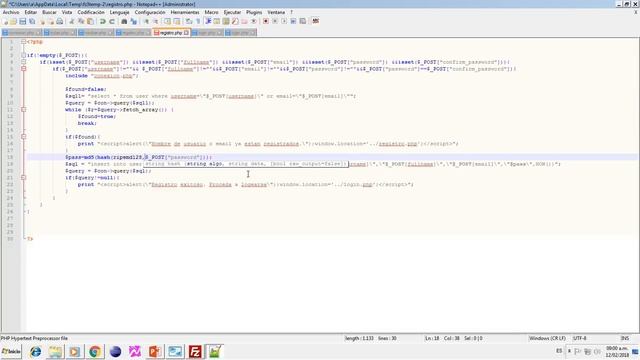Click the Inicio start button
Screen dimensions: 640x360
[x=11, y=351]
